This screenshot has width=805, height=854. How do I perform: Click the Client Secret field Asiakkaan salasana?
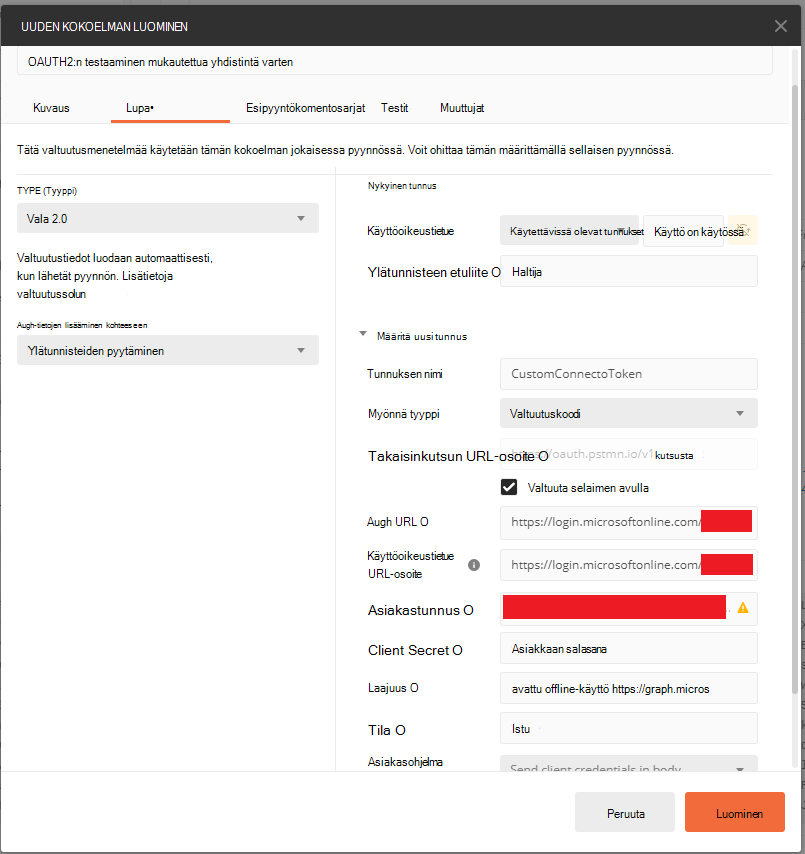(629, 648)
